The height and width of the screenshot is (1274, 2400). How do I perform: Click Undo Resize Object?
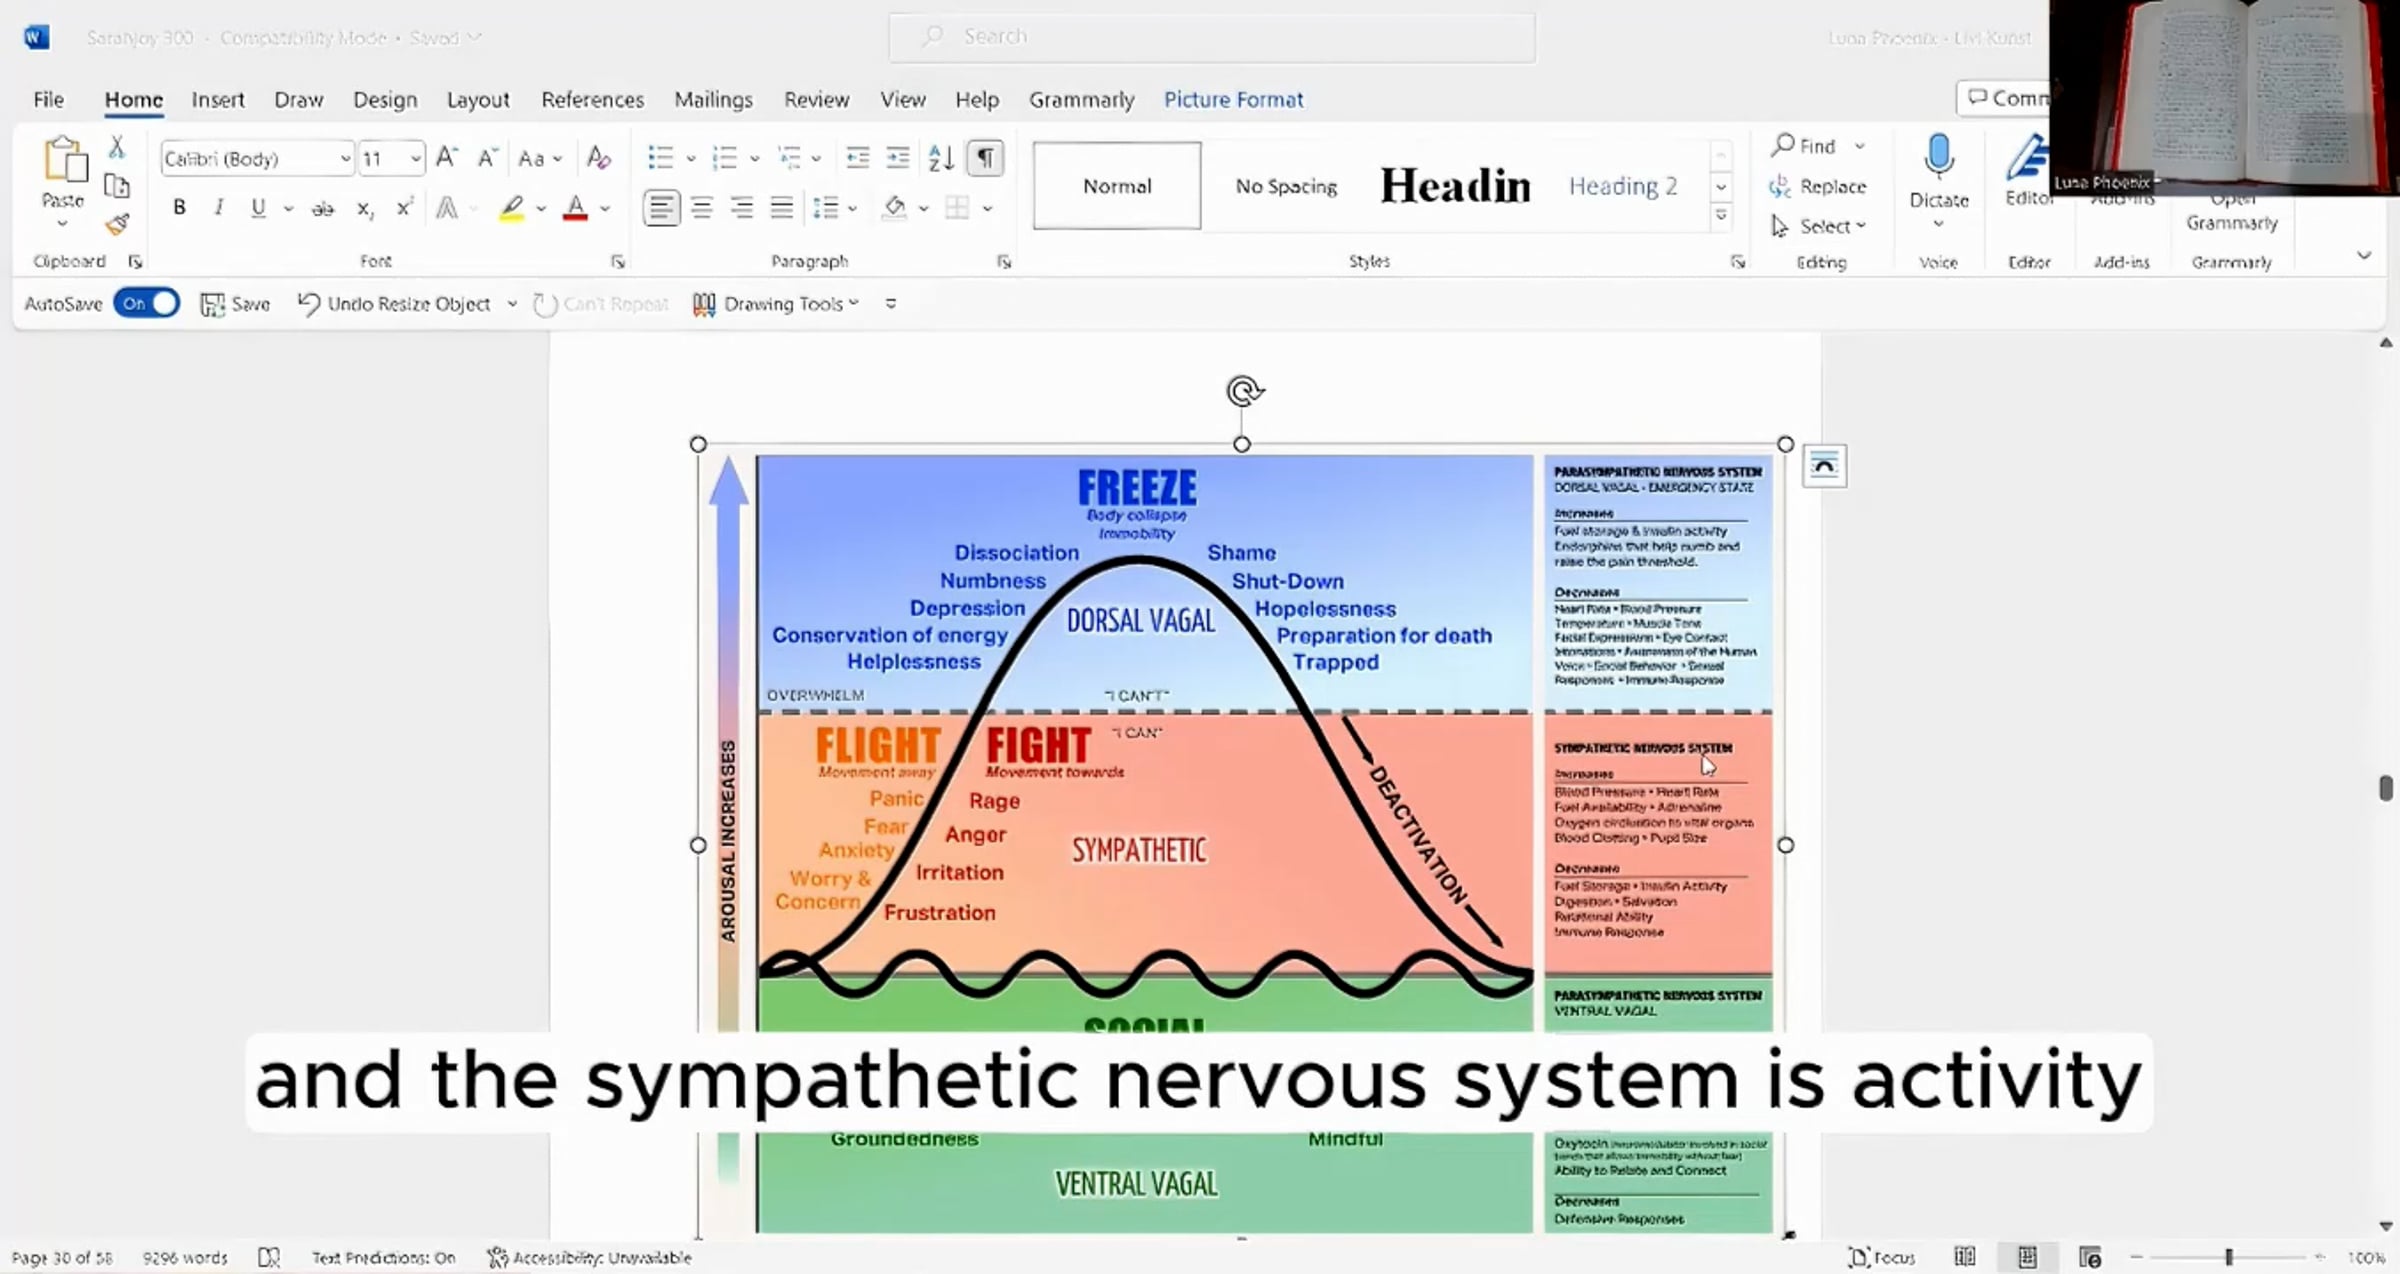[x=394, y=303]
